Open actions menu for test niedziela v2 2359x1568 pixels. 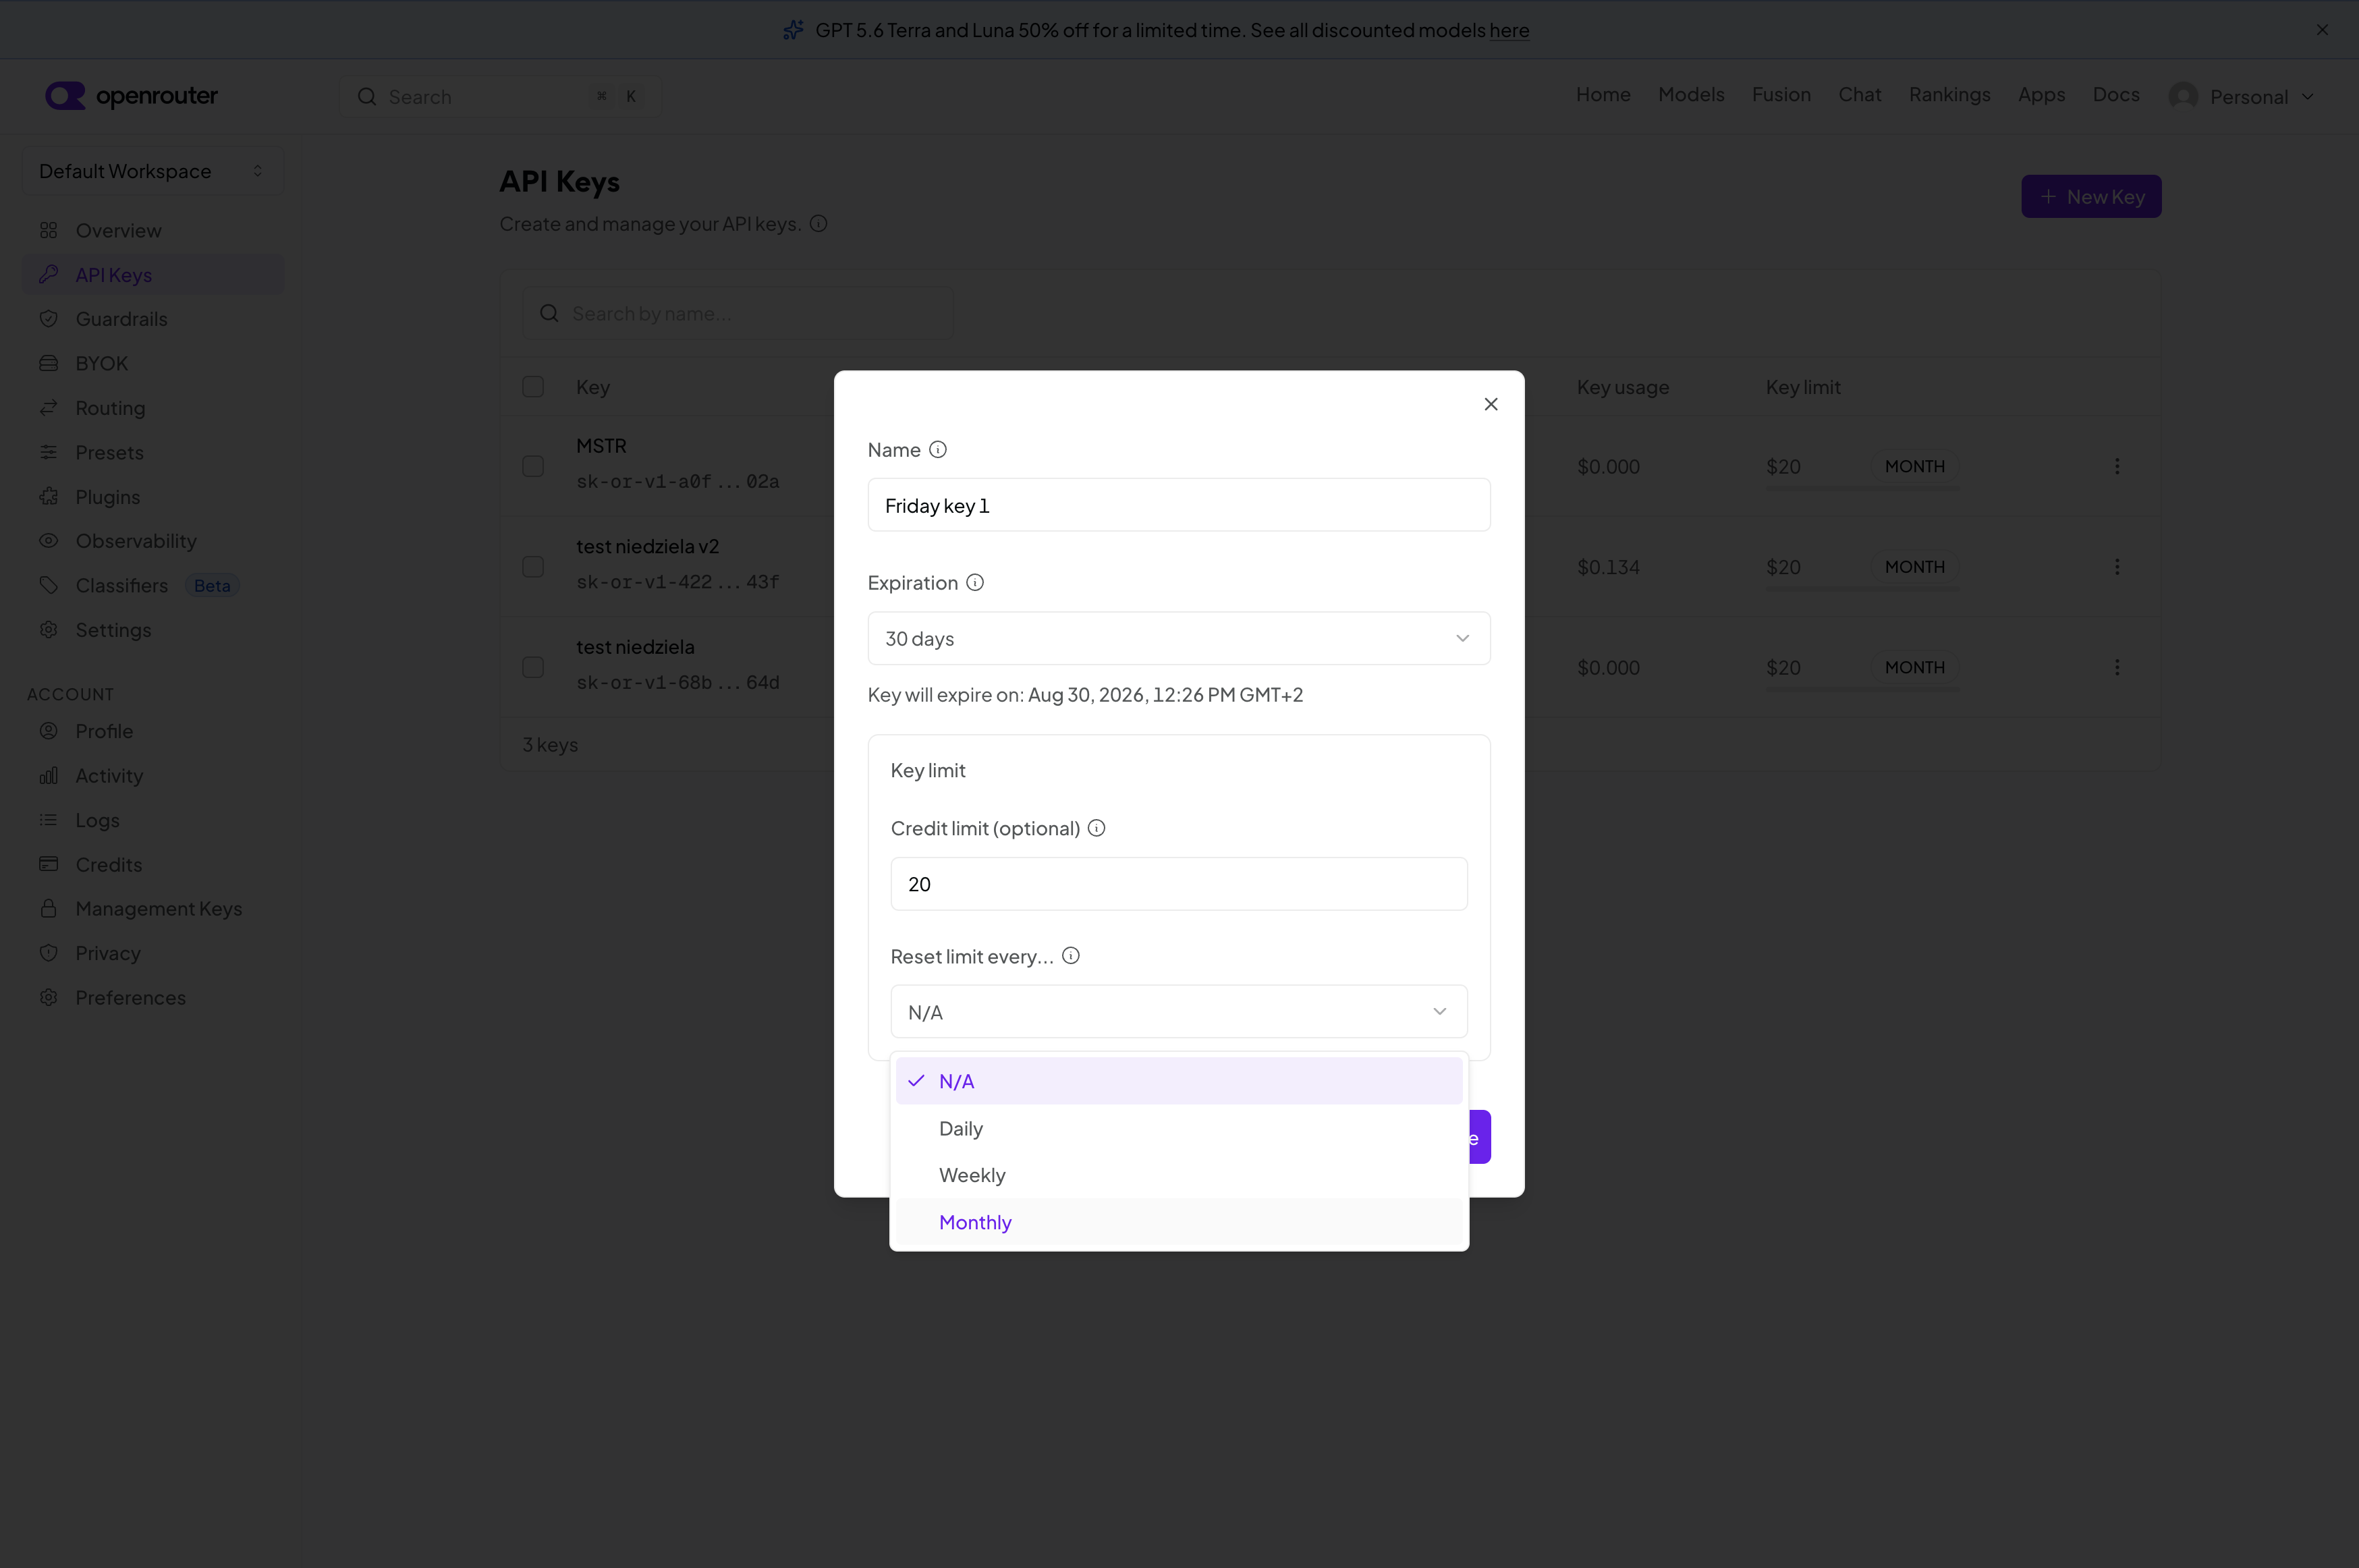(x=2116, y=567)
